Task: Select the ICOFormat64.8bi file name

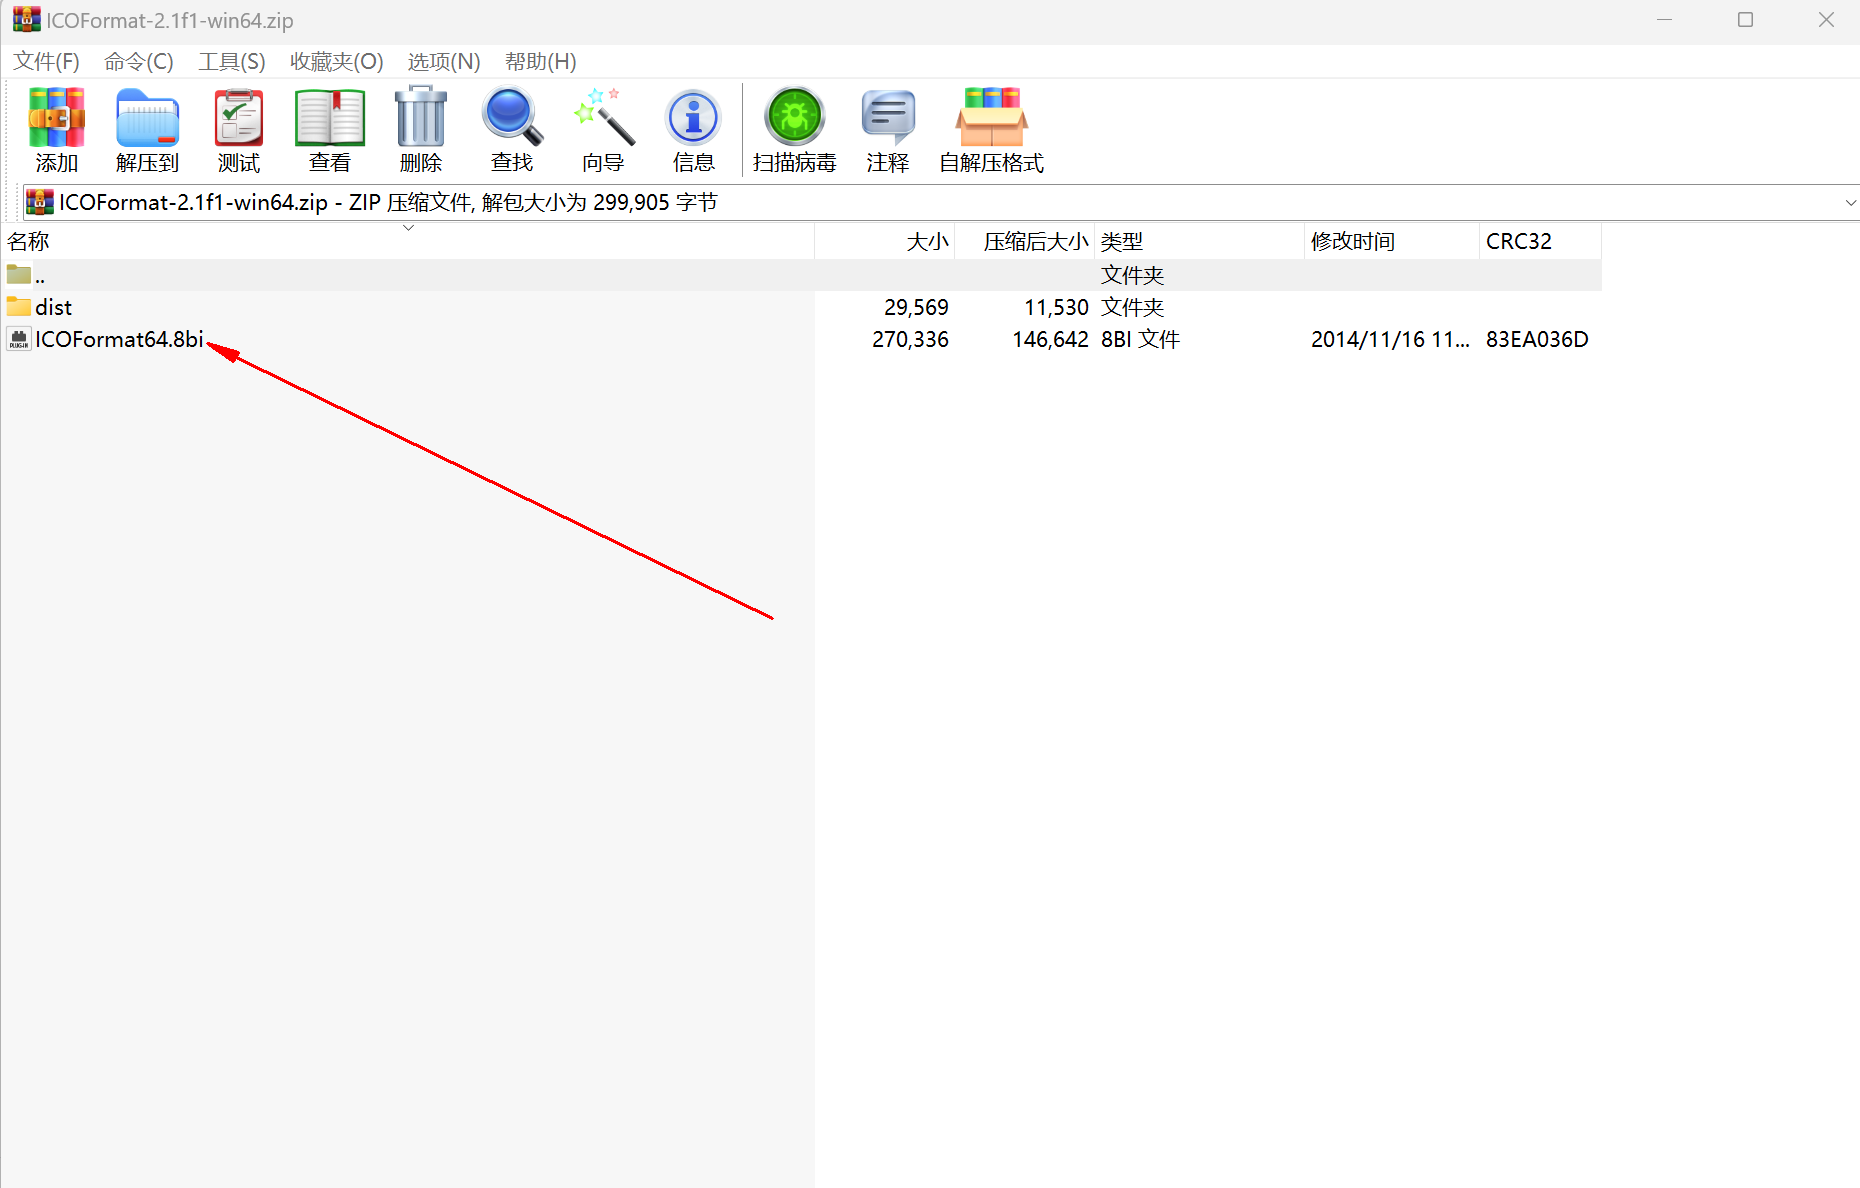Action: coord(119,339)
